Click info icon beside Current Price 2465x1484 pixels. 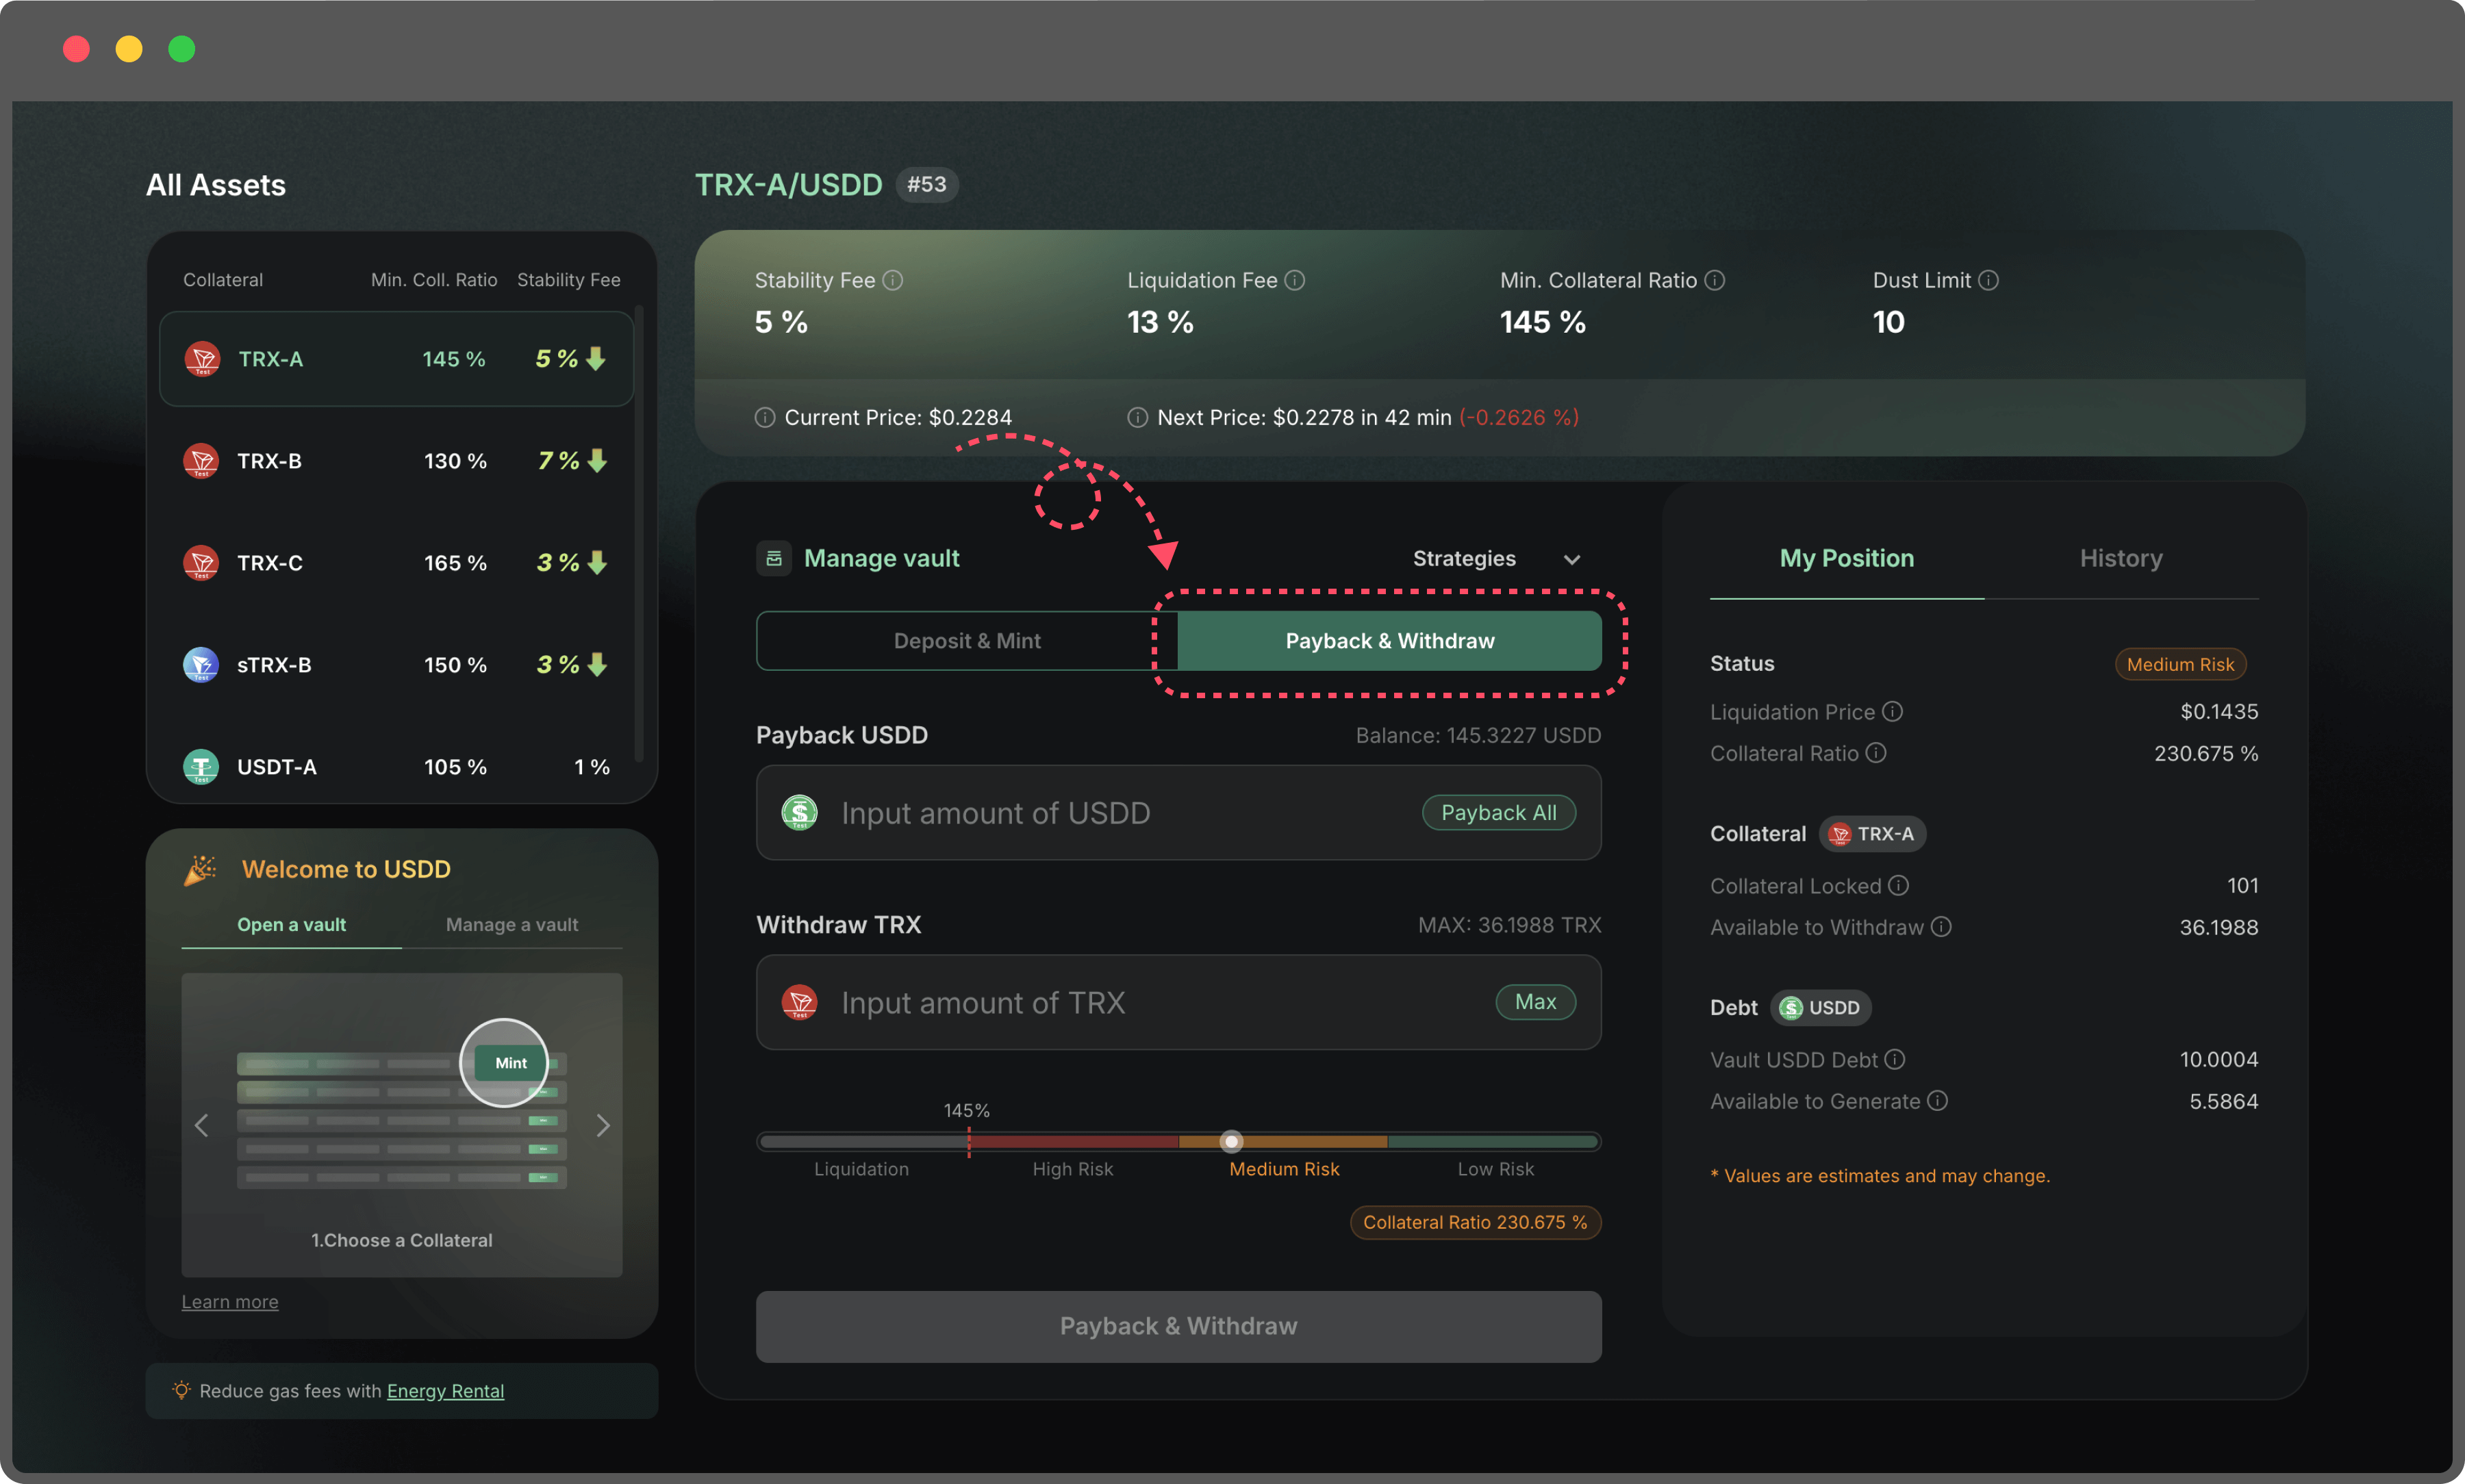coord(765,417)
